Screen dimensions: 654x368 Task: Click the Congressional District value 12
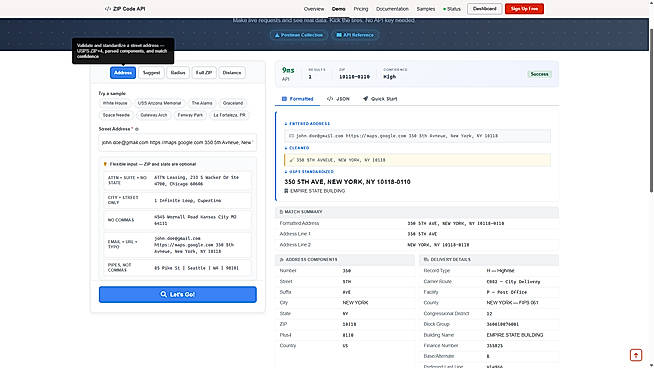489,314
